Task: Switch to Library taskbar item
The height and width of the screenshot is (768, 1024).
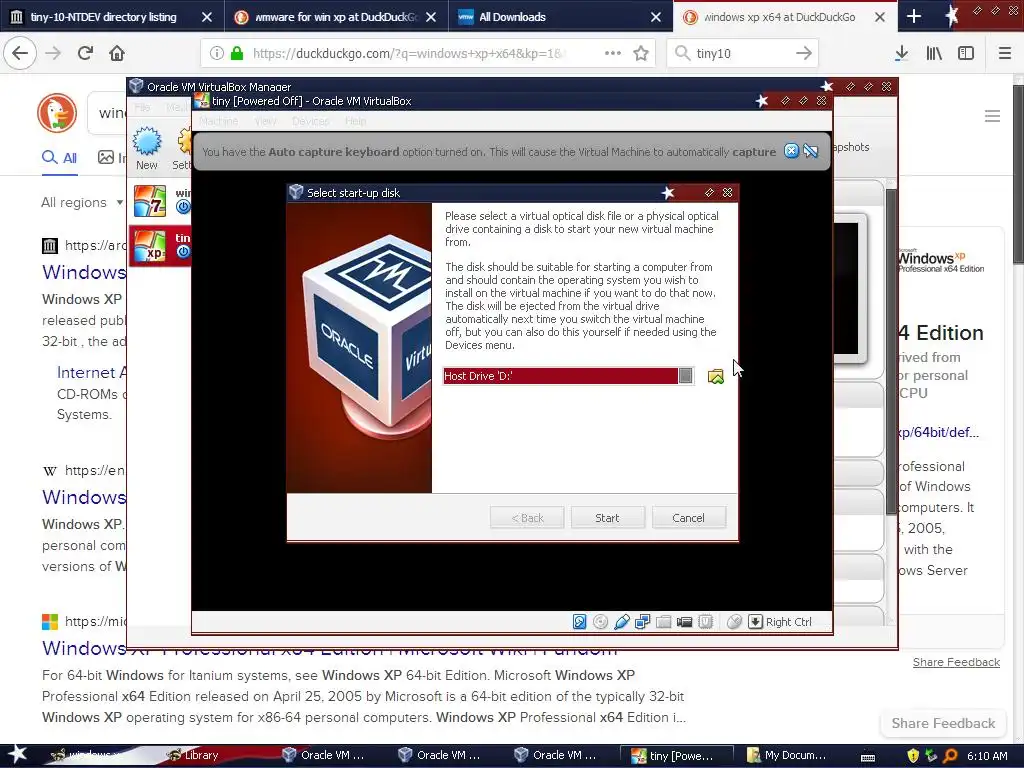Action: [x=194, y=755]
